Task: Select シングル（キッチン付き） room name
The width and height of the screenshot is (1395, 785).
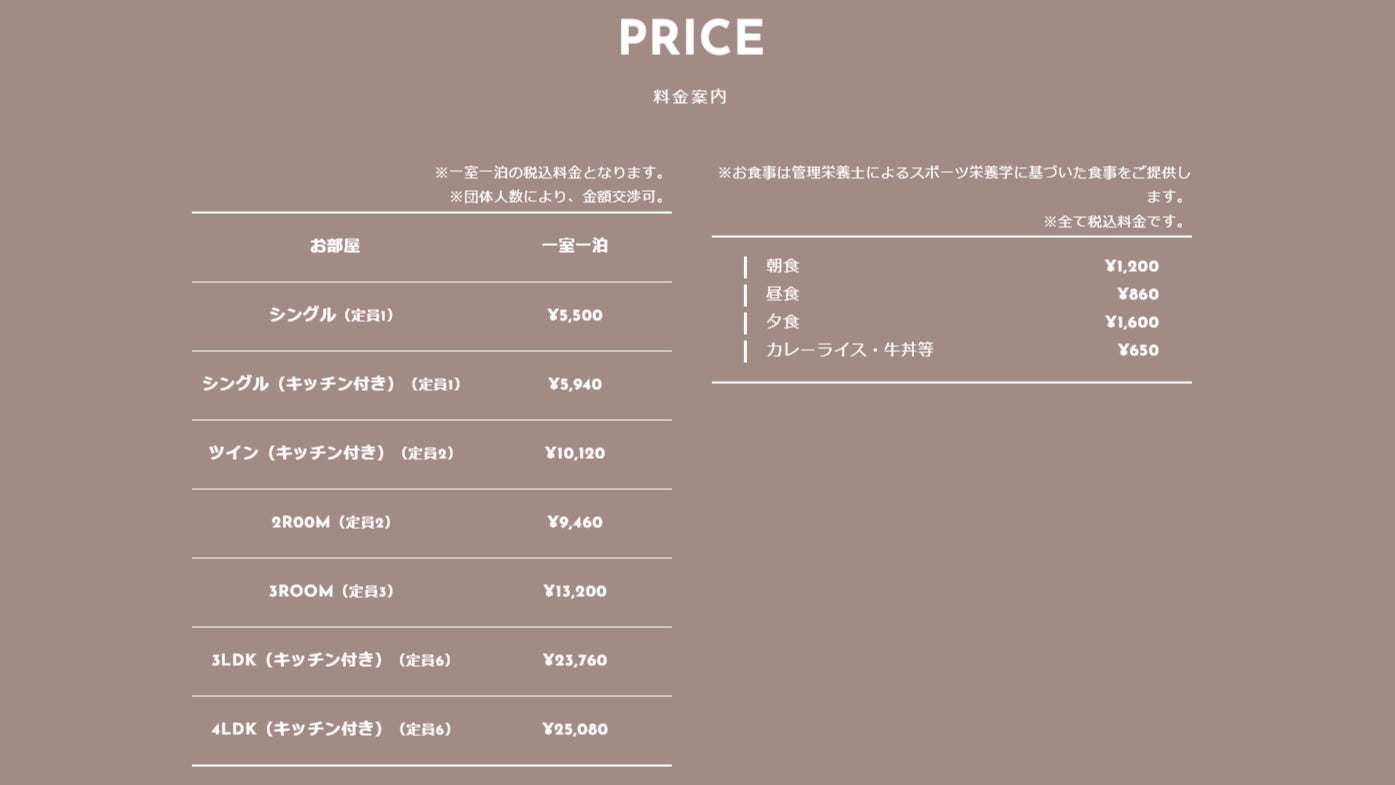Action: pyautogui.click(x=331, y=384)
